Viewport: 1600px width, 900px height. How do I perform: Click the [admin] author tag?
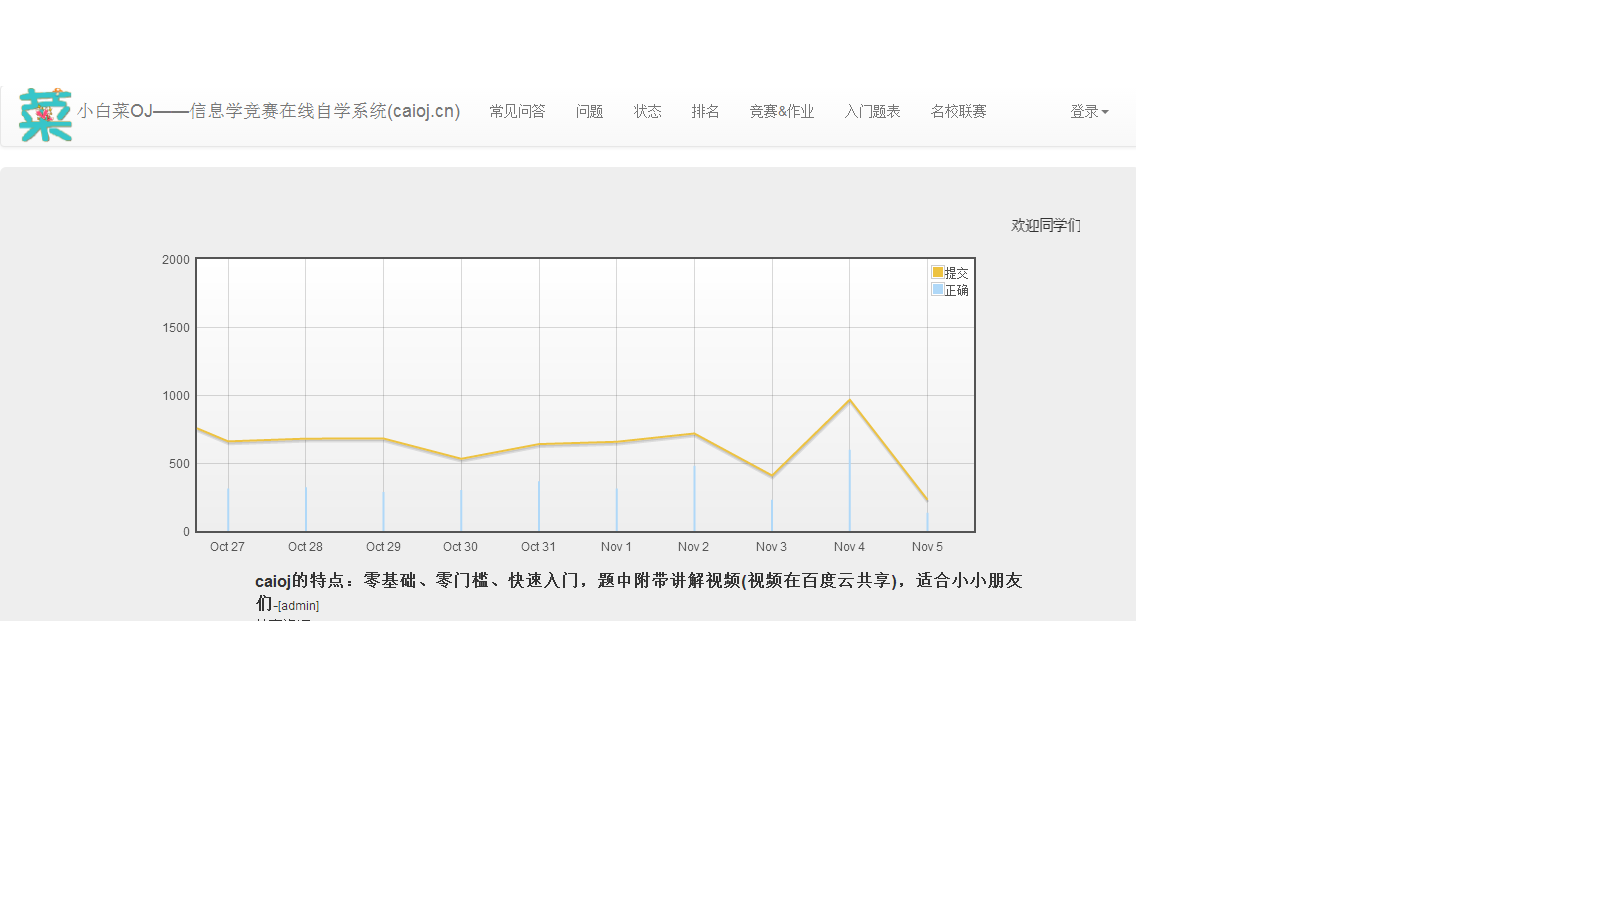pyautogui.click(x=298, y=606)
